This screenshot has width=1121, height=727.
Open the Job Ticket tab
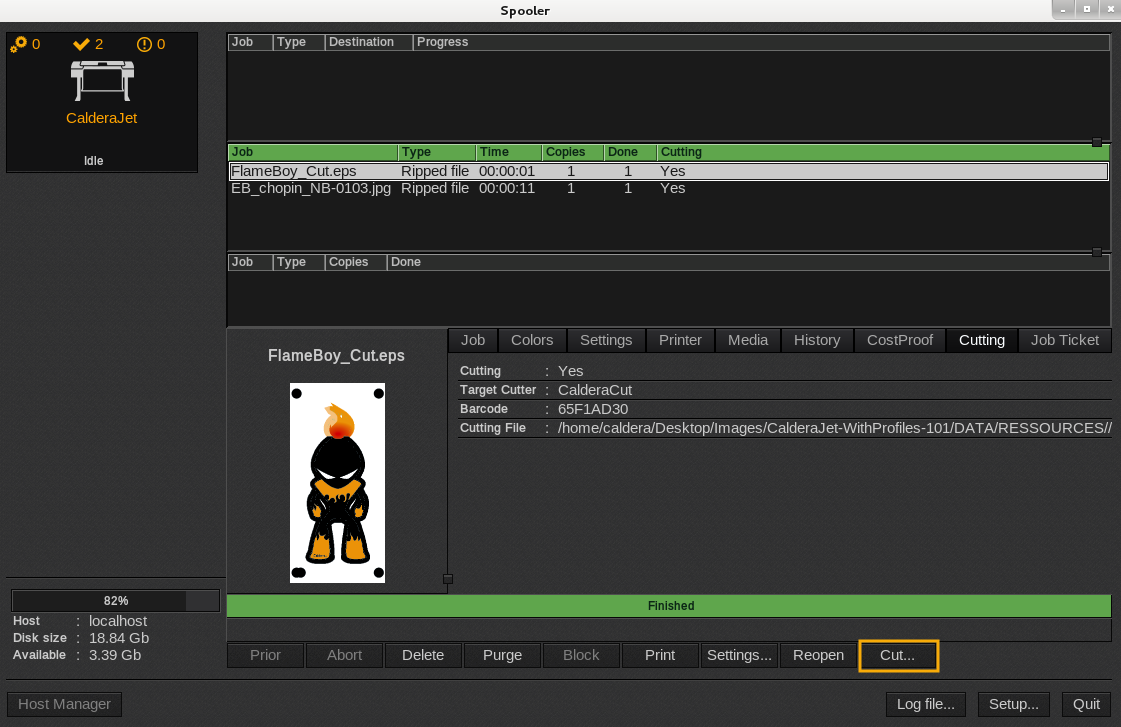pyautogui.click(x=1064, y=340)
